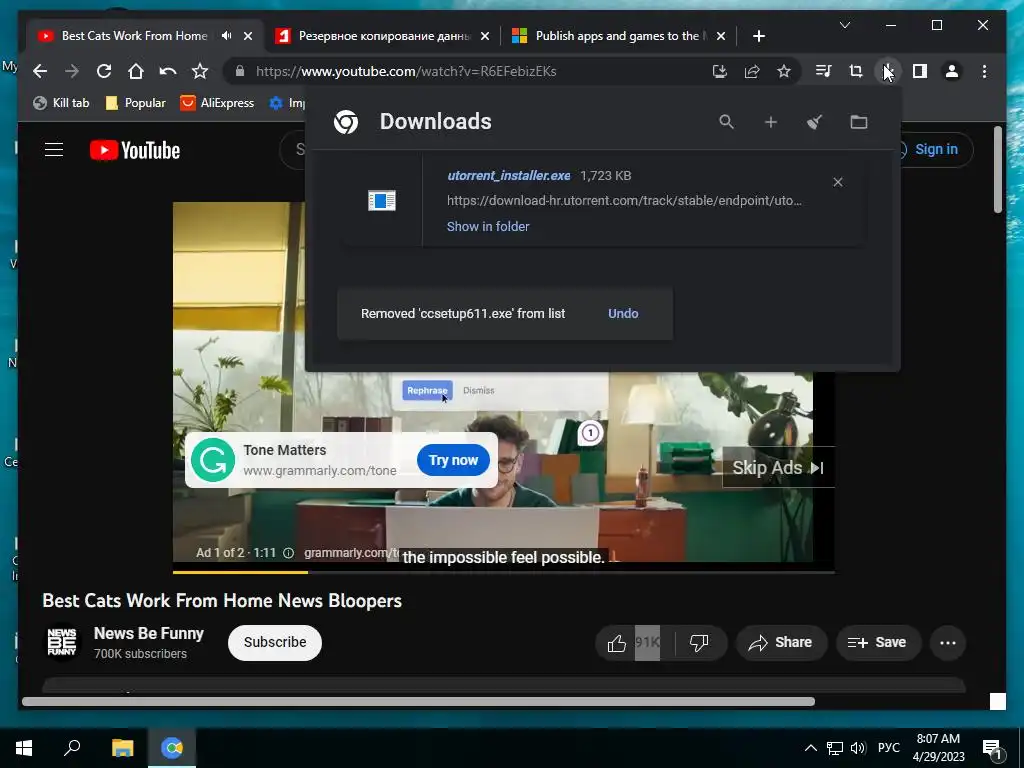Click the install page icon in address bar
The height and width of the screenshot is (768, 1024).
click(720, 71)
